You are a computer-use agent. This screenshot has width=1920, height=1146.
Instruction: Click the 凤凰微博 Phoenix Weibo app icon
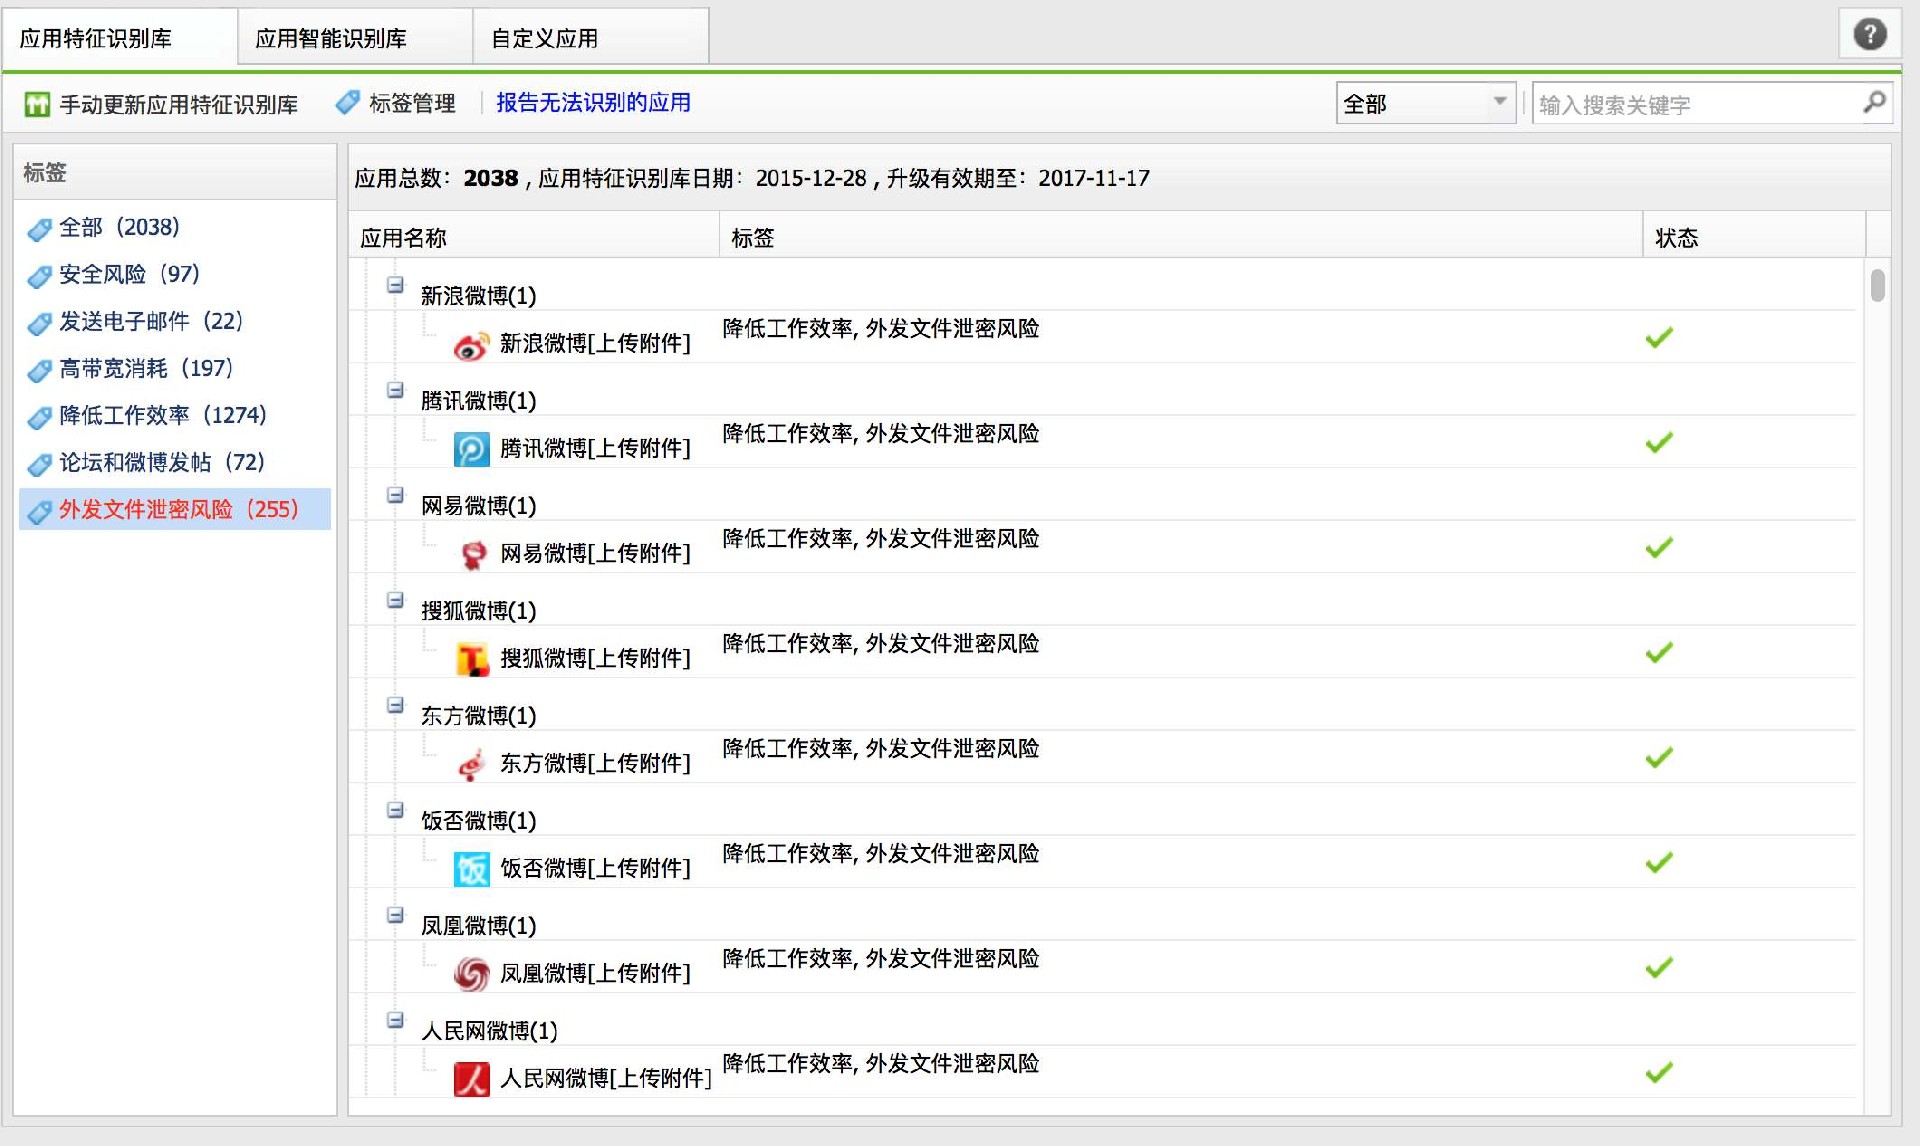click(470, 973)
